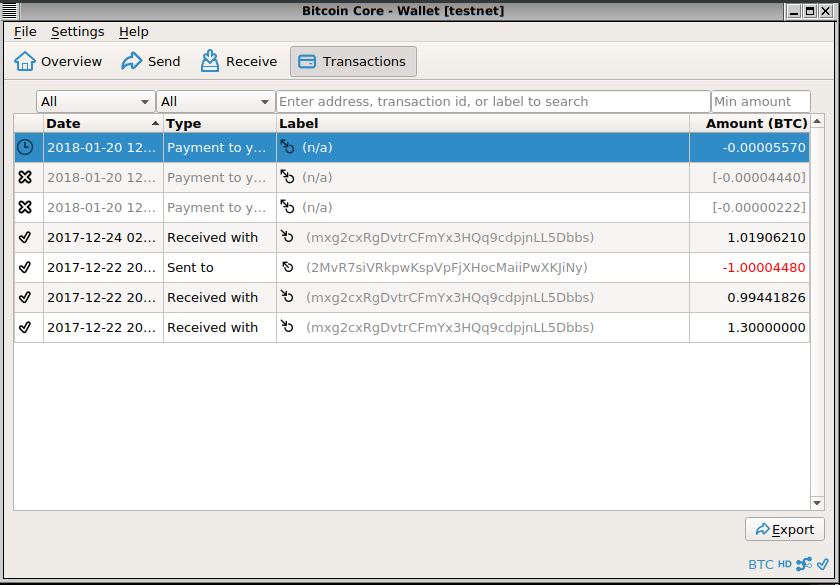Open the Overview tab
This screenshot has height=585, width=840.
click(x=58, y=62)
